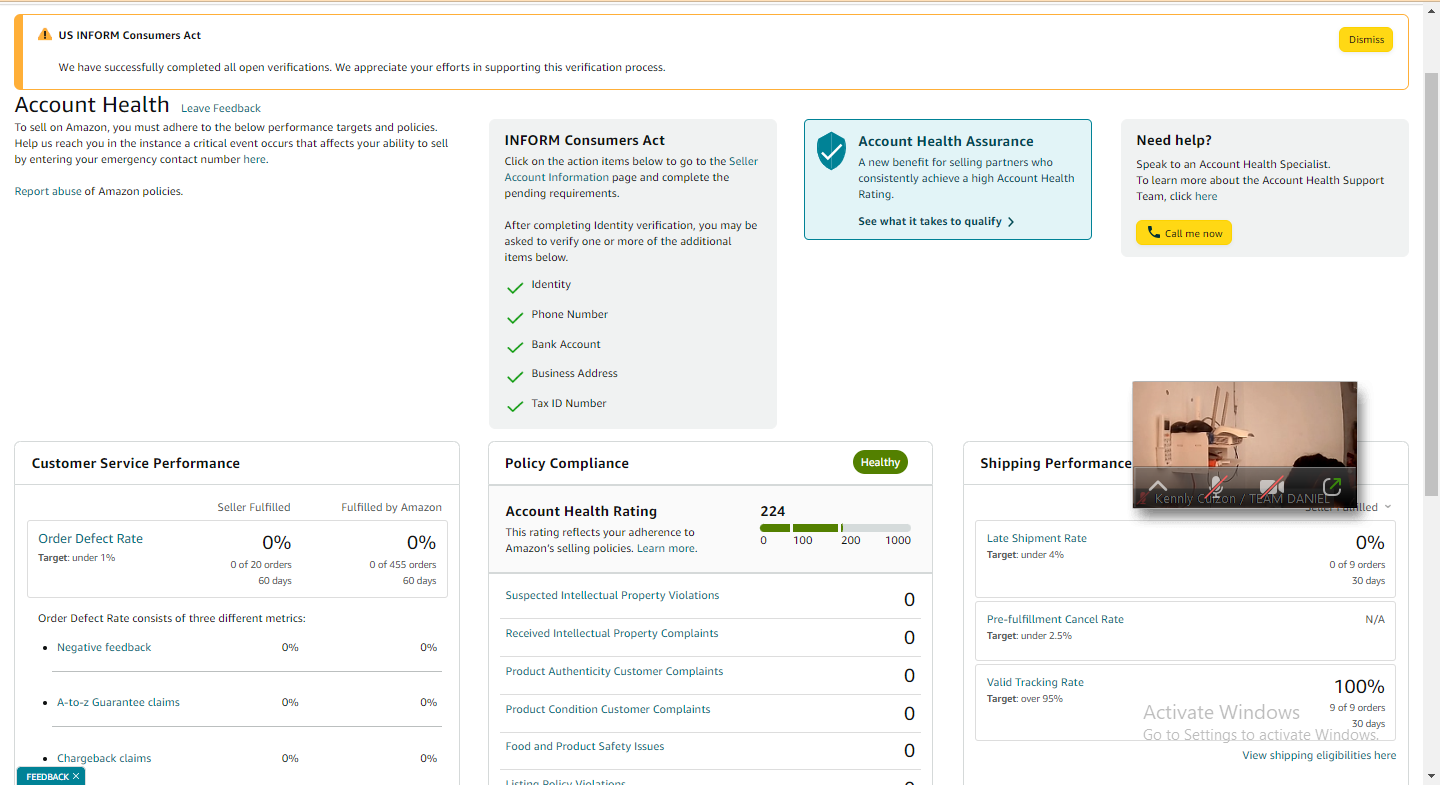This screenshot has height=785, width=1440.
Task: Click the 100% Valid Tracking Rate value
Action: [x=1359, y=687]
